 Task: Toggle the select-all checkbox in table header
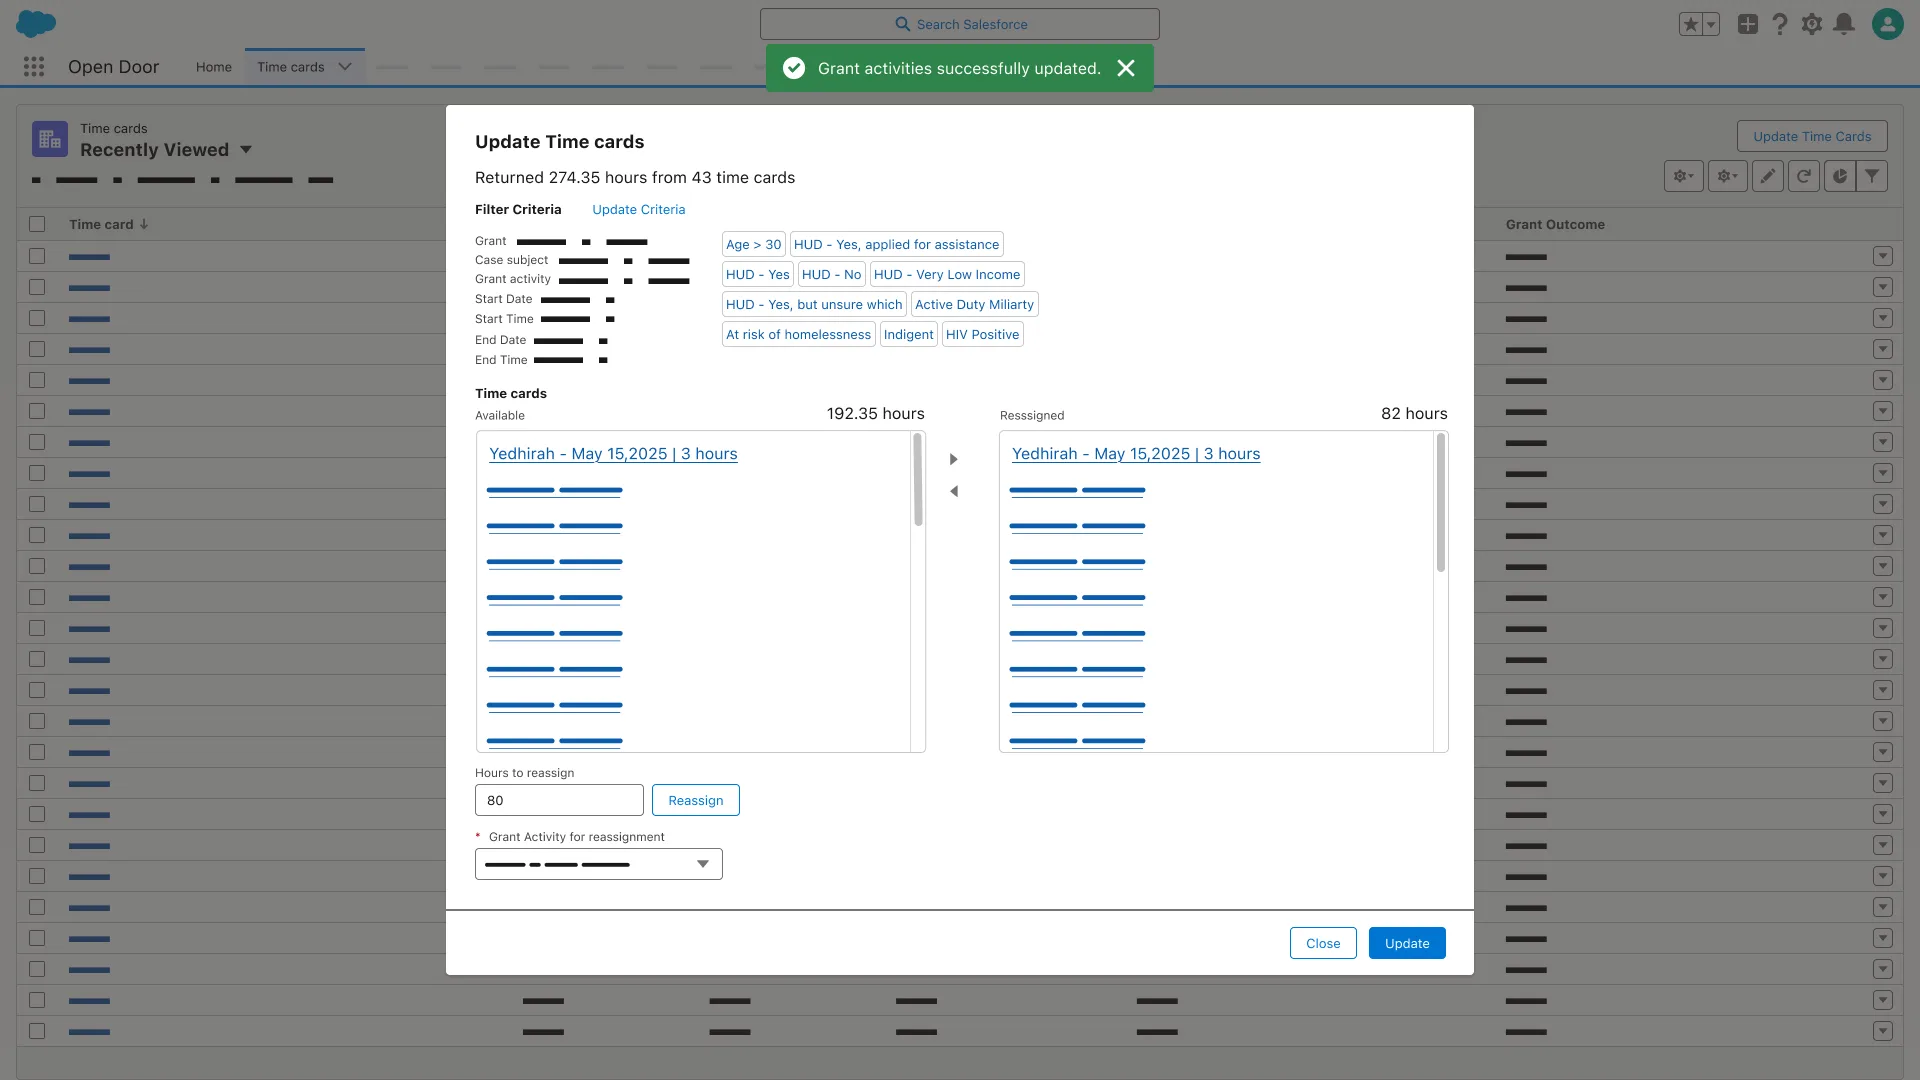[x=37, y=224]
